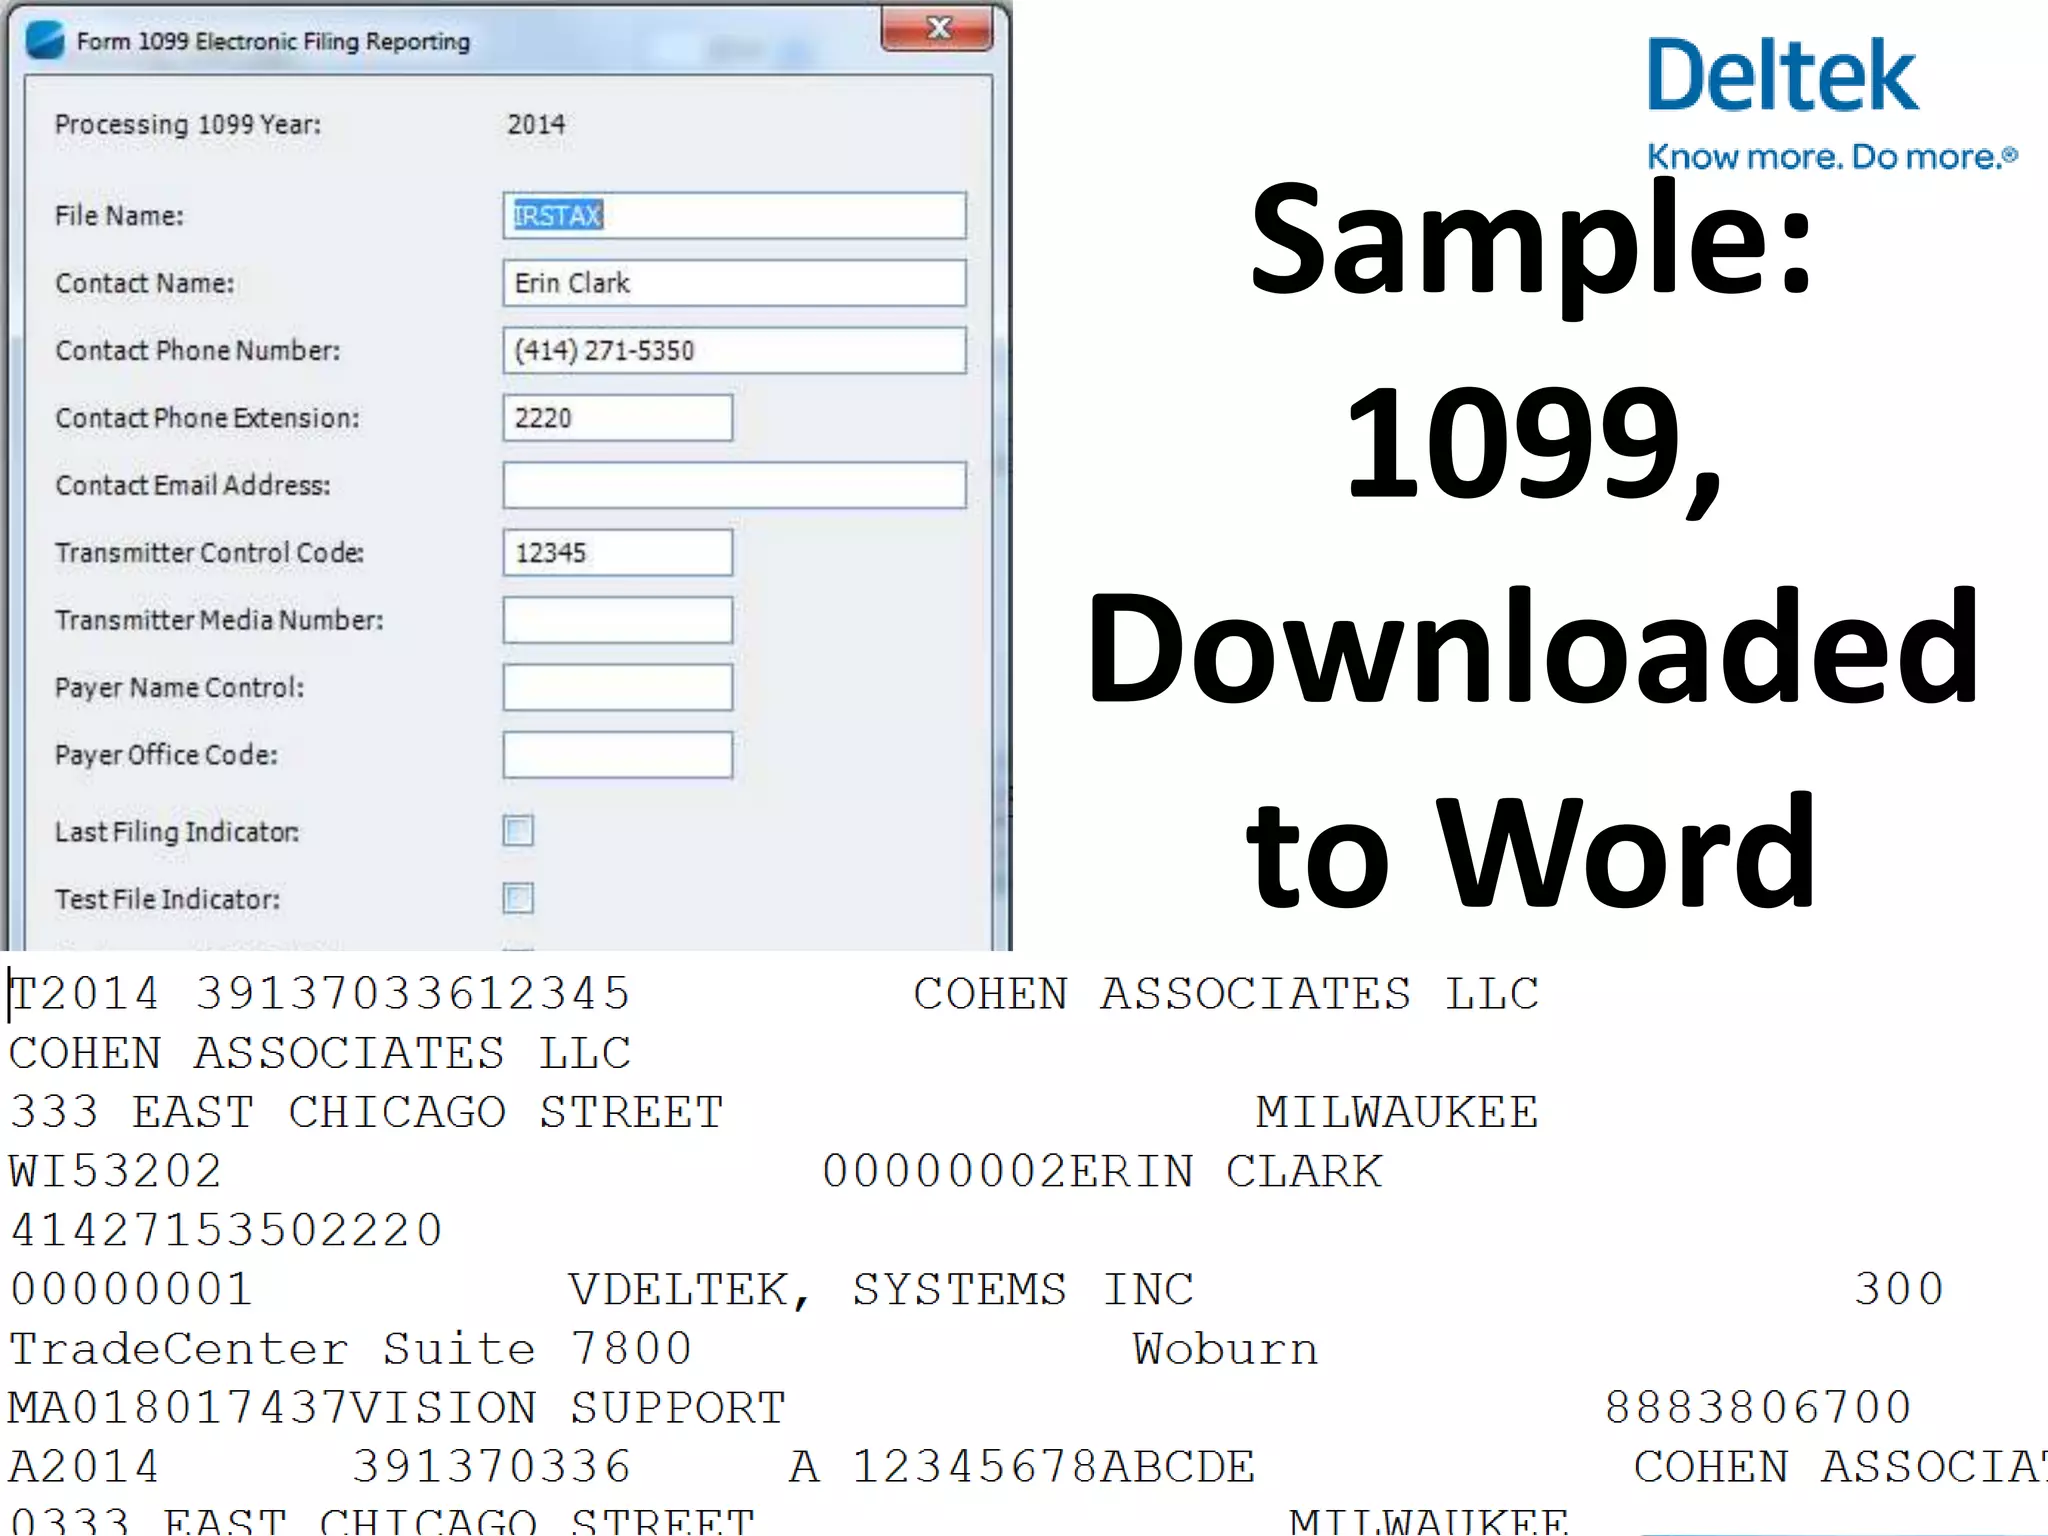Click the 'Processing 1099 Year:' label

[188, 125]
